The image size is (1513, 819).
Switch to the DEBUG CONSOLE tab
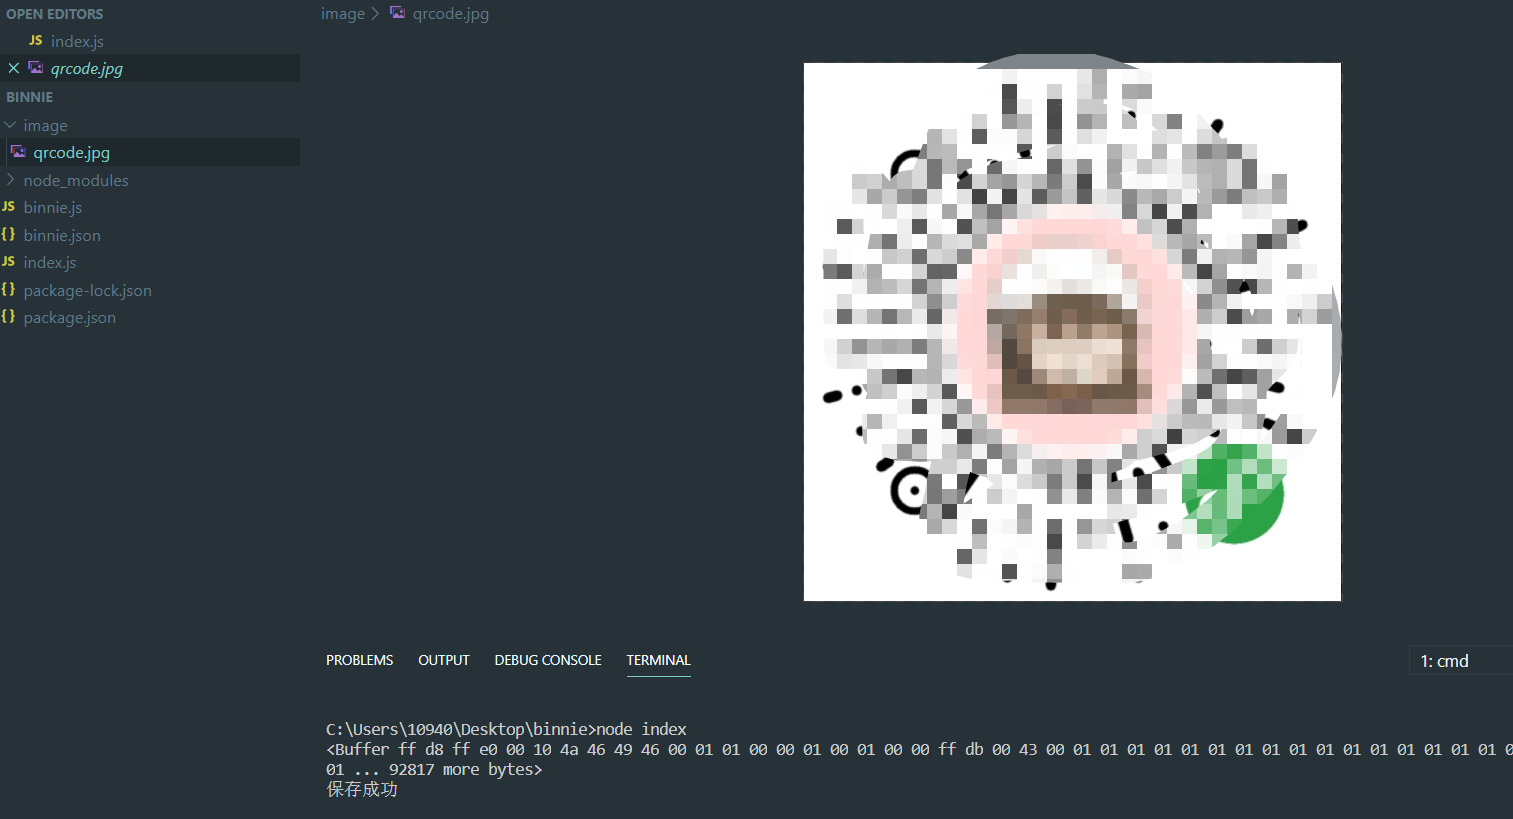click(548, 660)
